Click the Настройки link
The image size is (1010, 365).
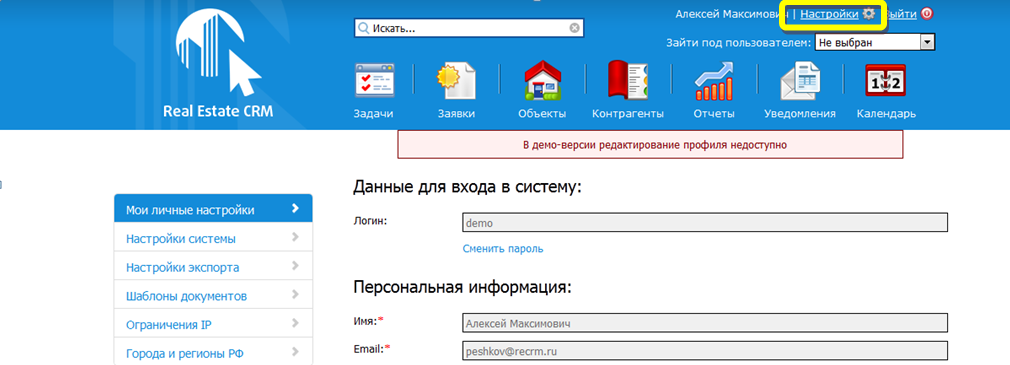point(829,14)
